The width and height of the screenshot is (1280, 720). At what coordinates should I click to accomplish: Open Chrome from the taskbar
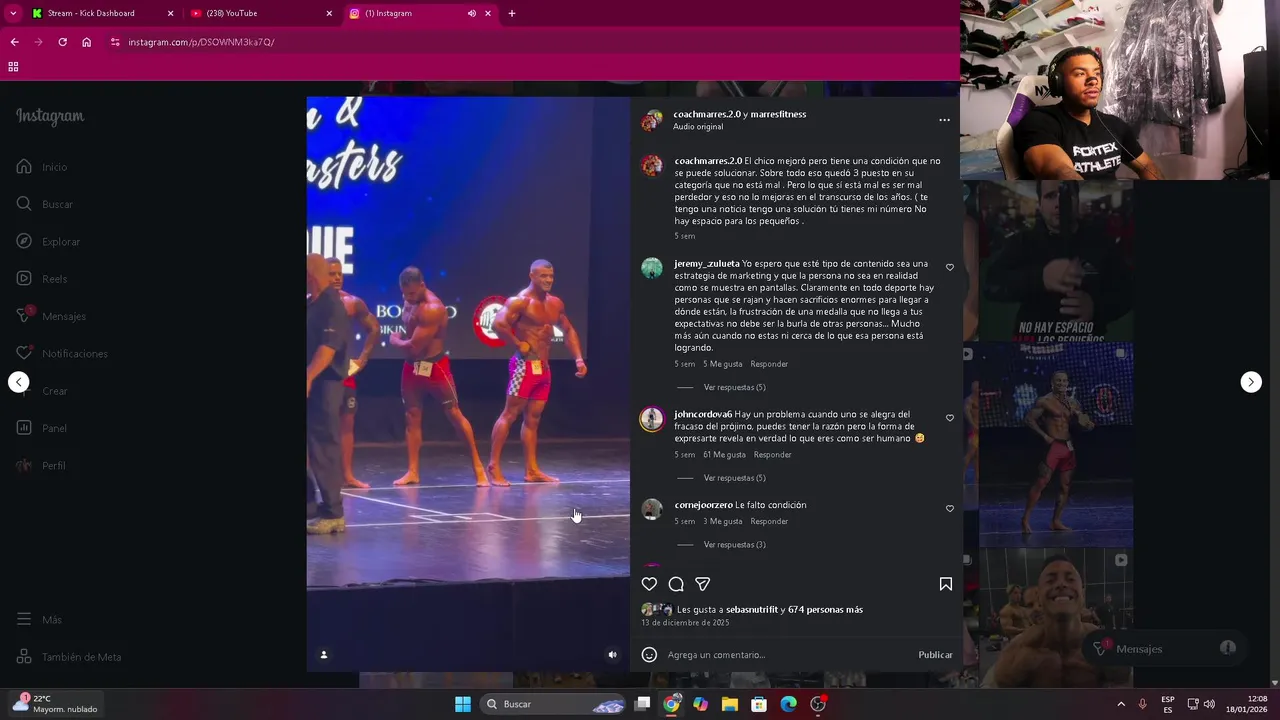pos(672,704)
